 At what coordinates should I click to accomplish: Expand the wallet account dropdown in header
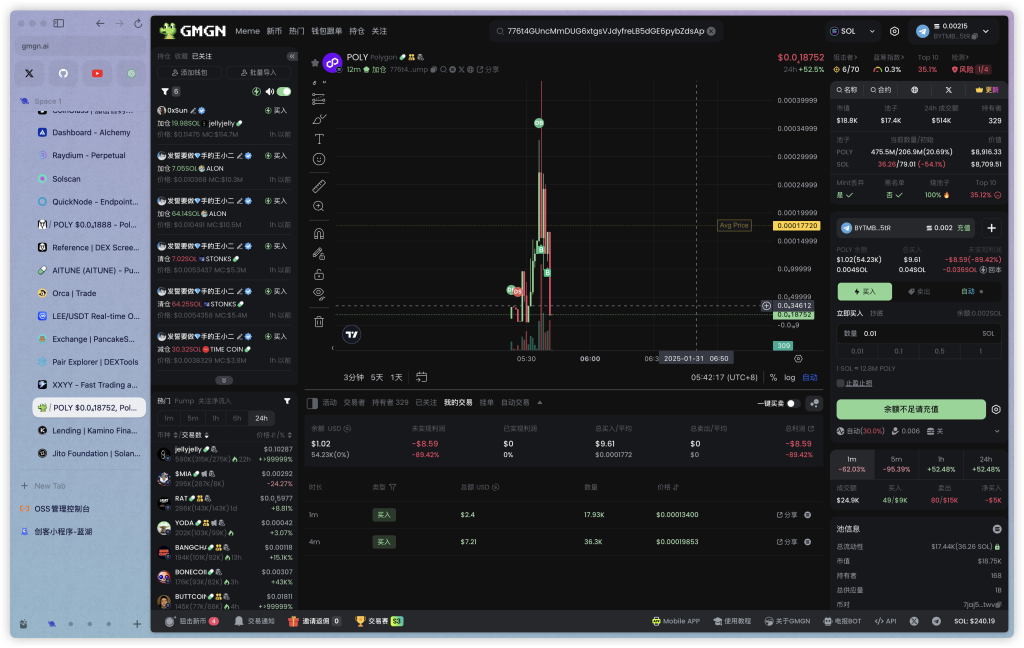pos(984,32)
